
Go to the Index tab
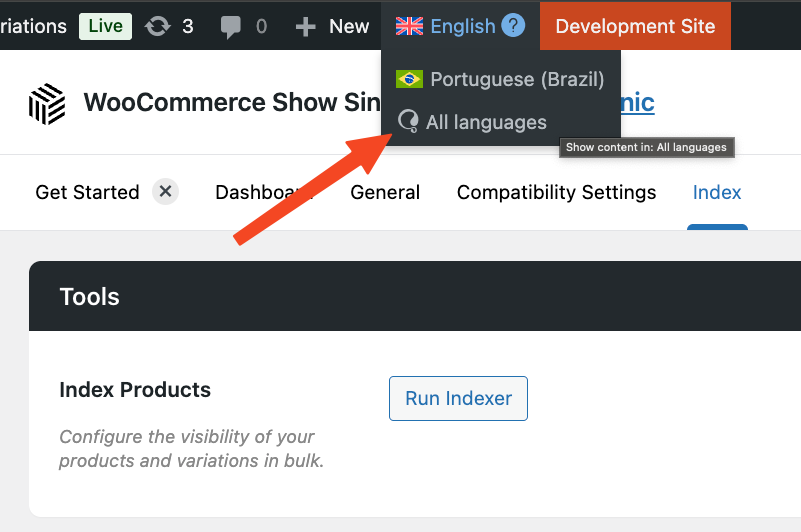click(x=717, y=192)
